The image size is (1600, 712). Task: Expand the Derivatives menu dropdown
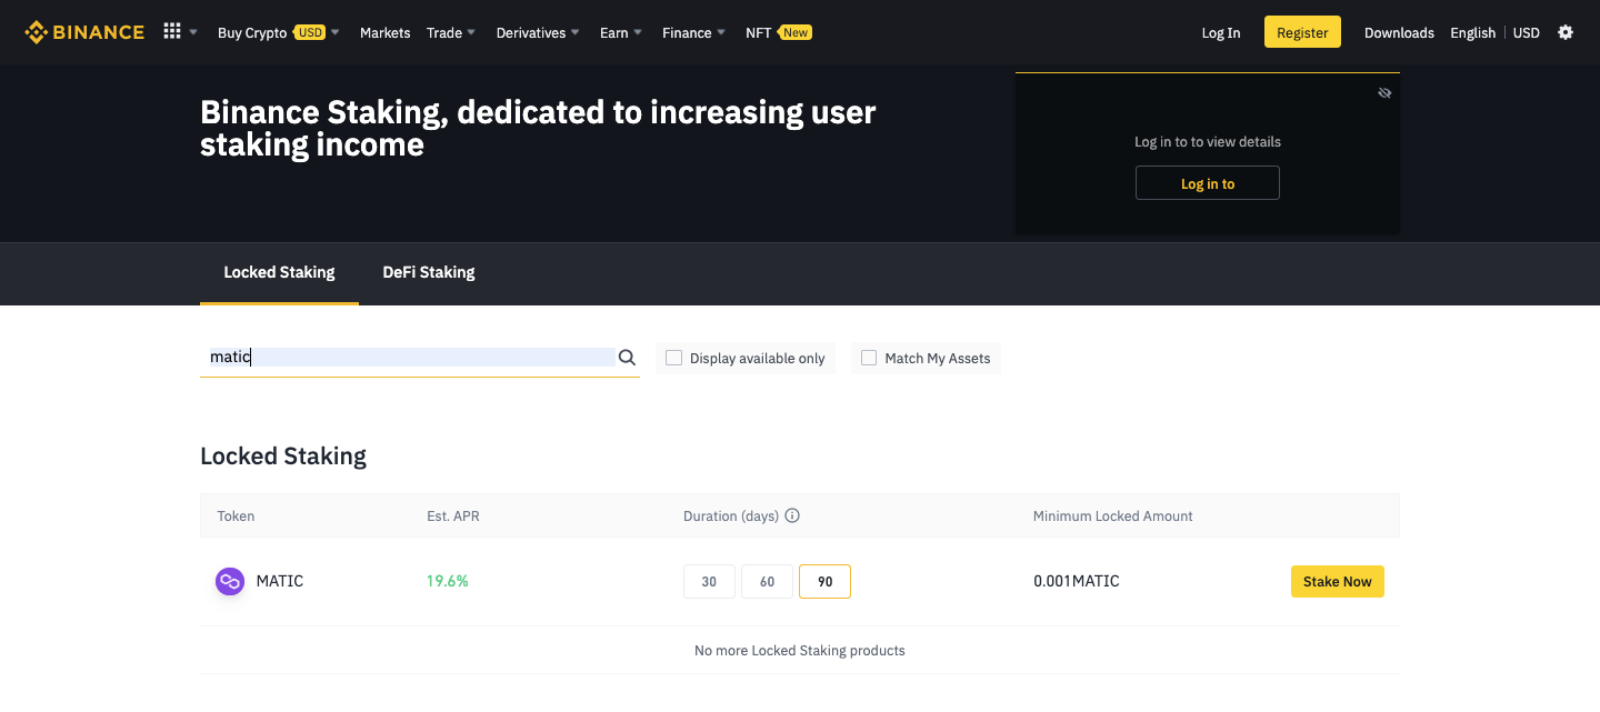(575, 33)
